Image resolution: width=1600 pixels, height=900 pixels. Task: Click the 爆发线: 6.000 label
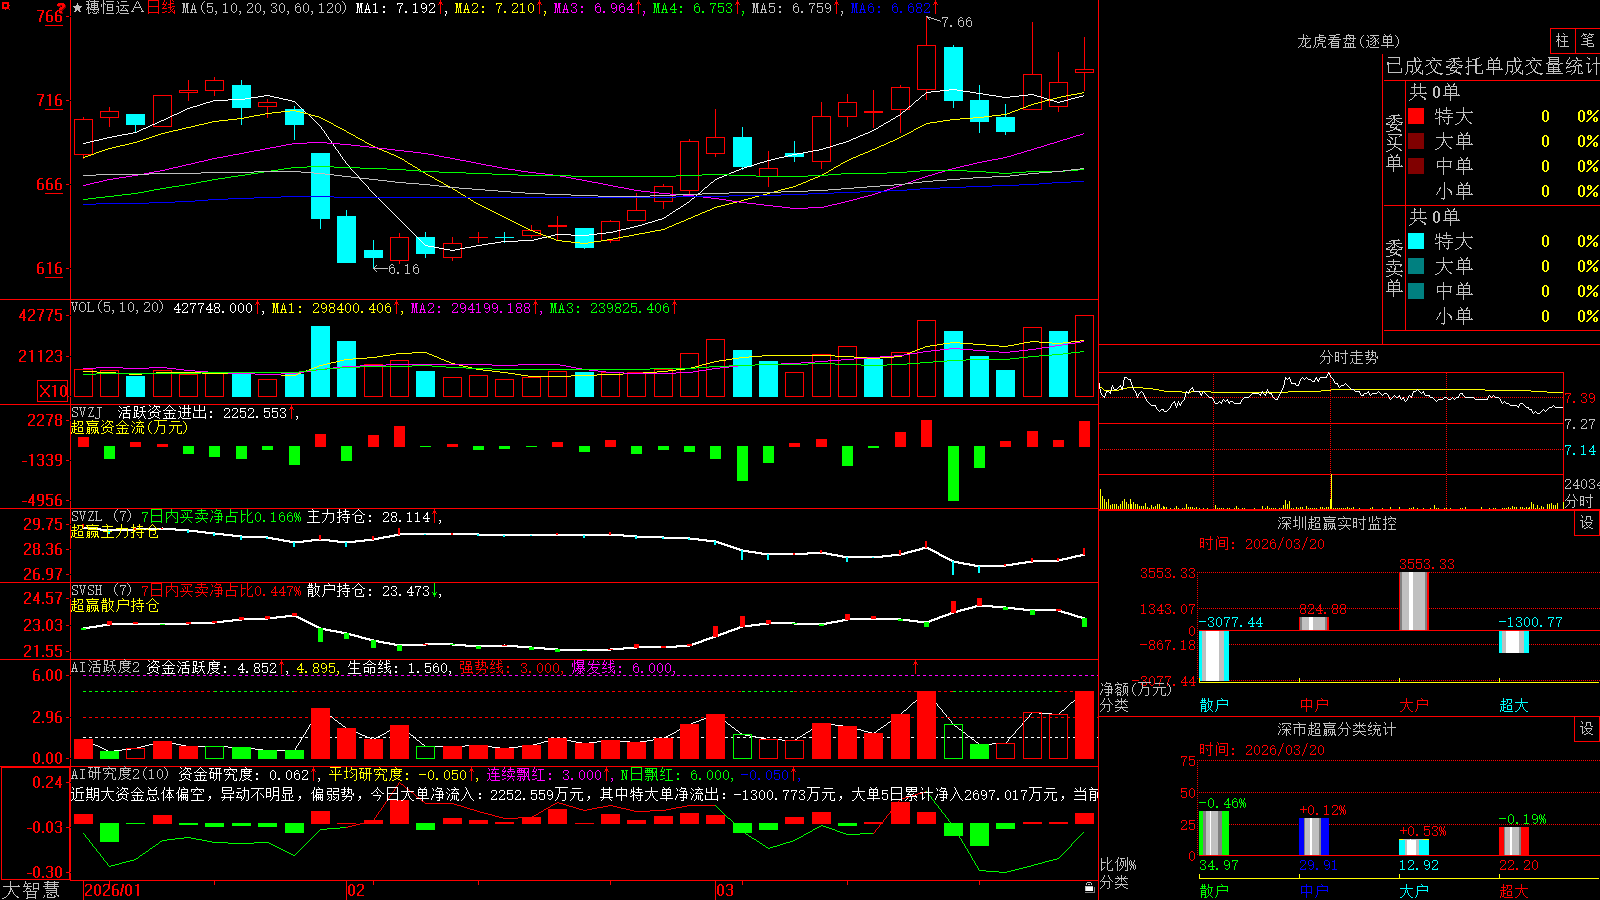623,667
